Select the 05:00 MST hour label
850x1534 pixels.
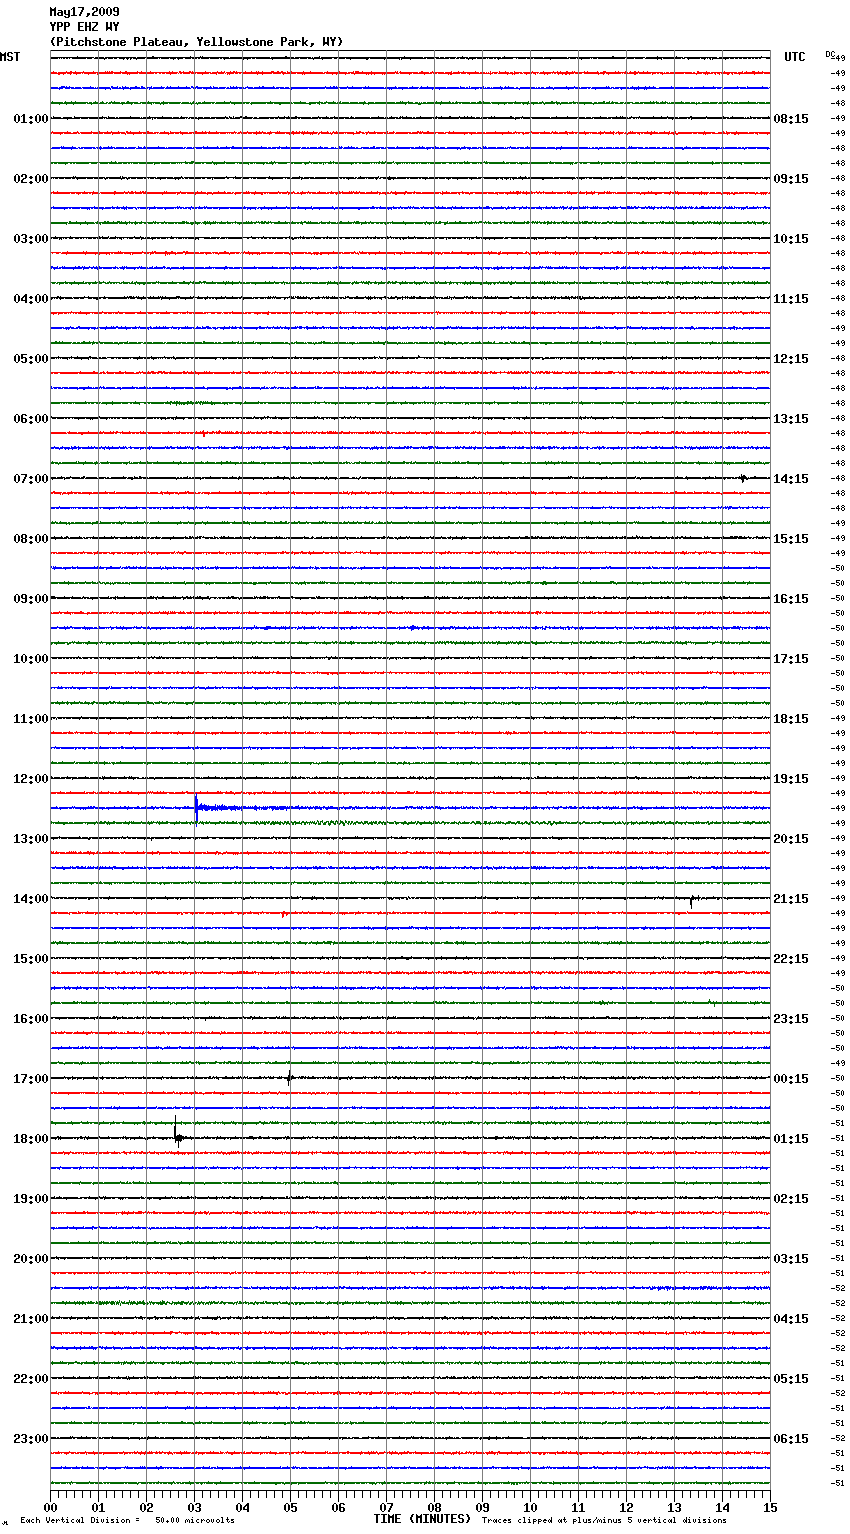[x=31, y=359]
